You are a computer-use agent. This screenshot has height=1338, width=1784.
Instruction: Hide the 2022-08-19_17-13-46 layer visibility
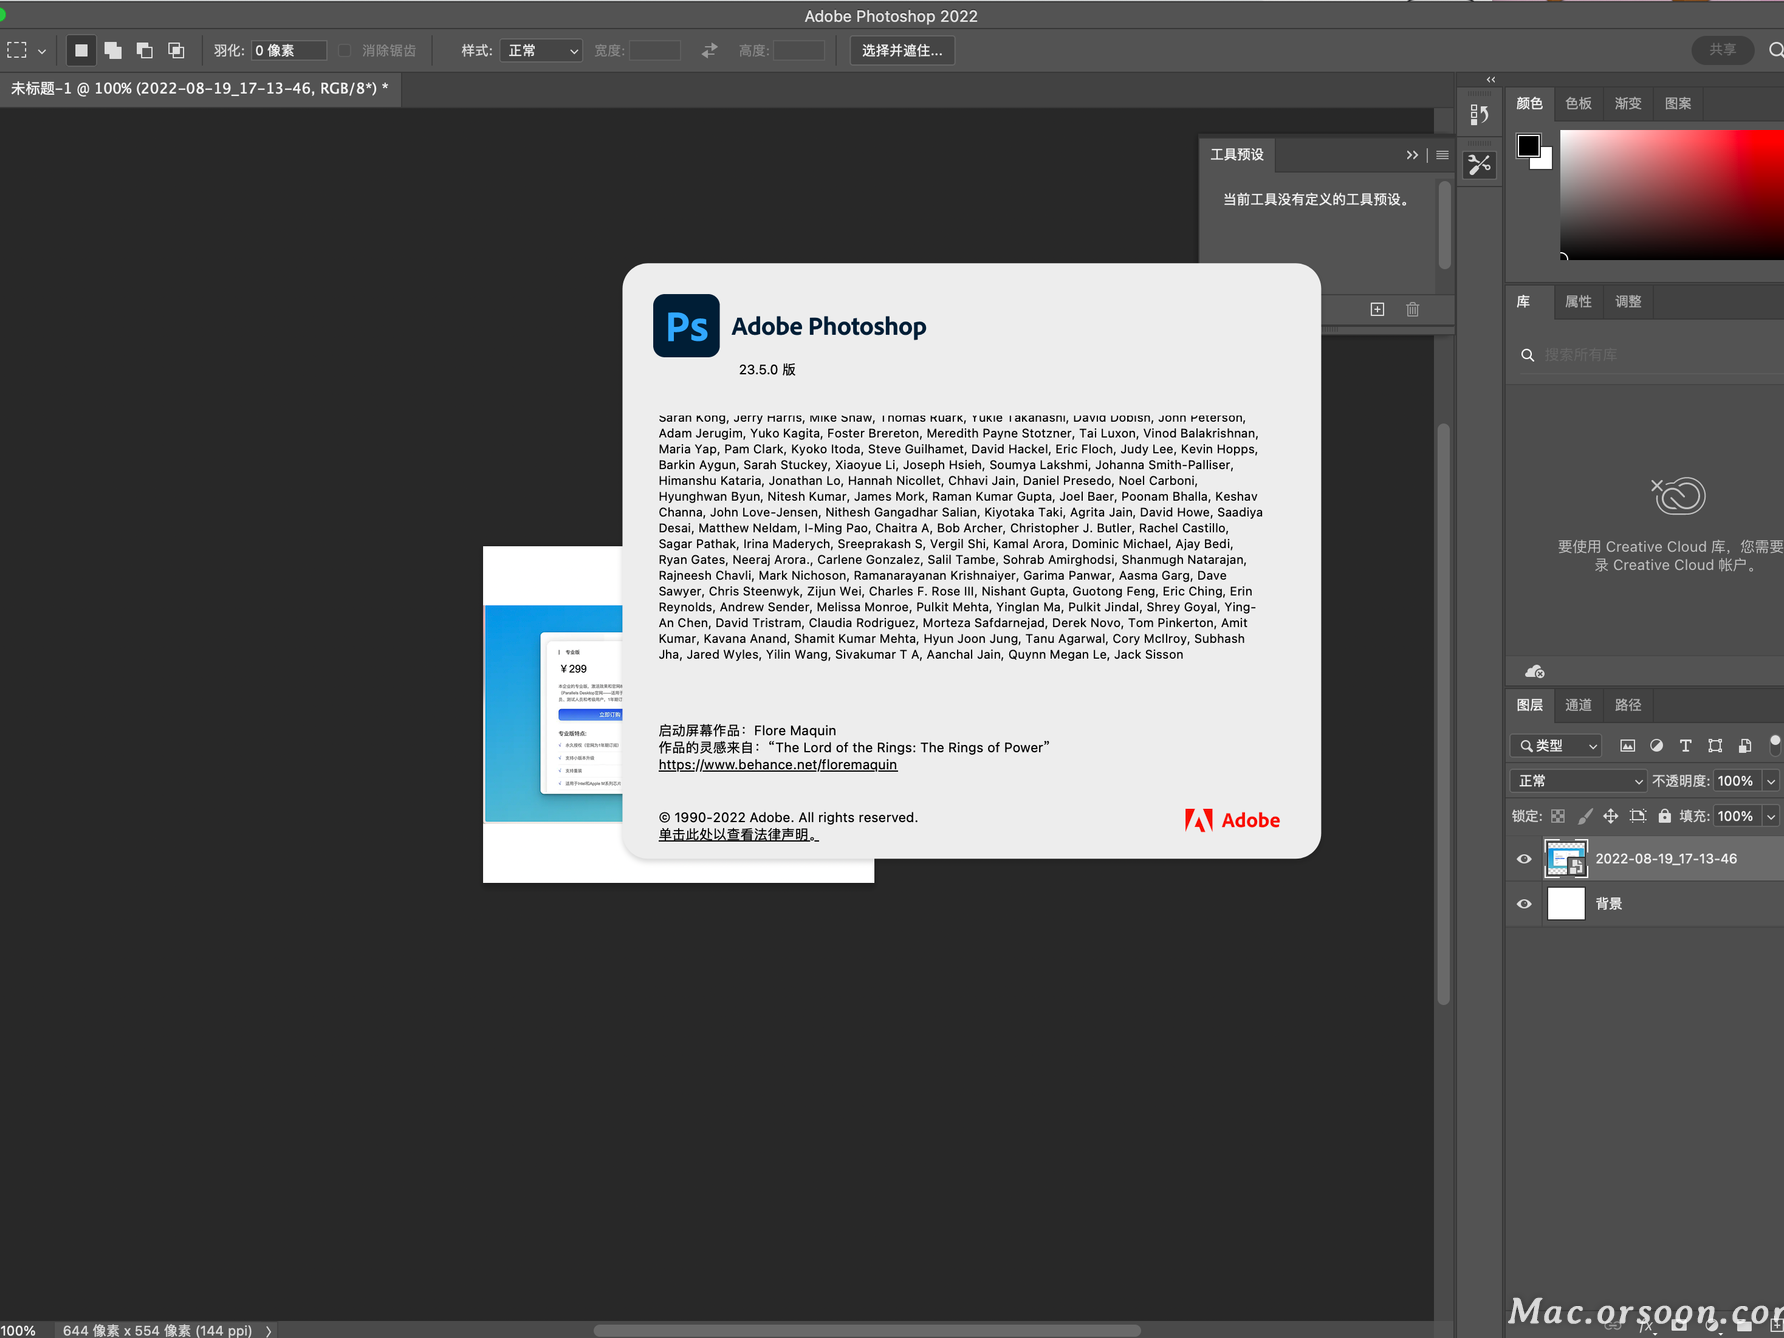coord(1523,858)
